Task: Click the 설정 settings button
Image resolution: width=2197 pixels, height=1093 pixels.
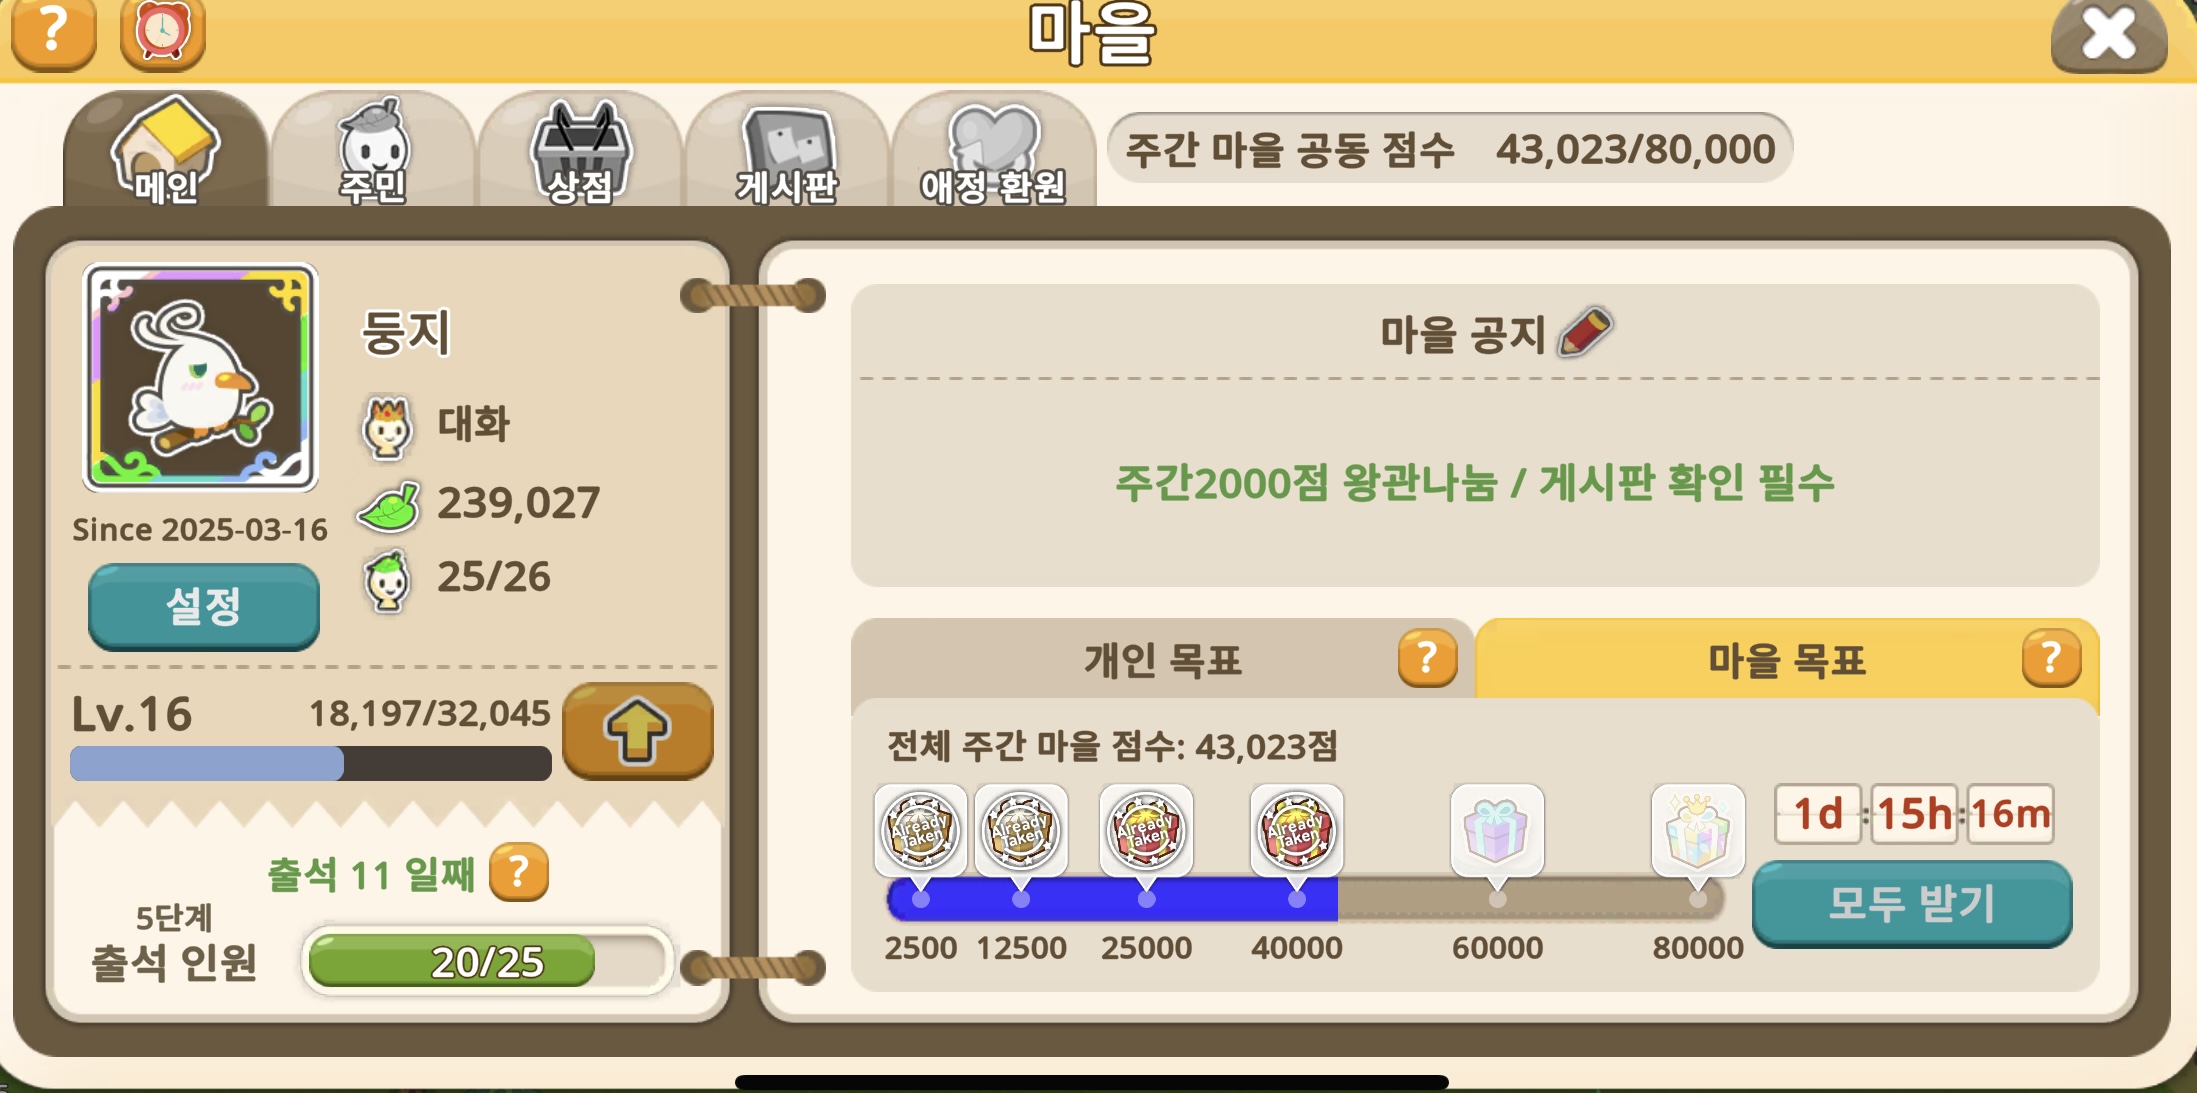Action: point(204,606)
